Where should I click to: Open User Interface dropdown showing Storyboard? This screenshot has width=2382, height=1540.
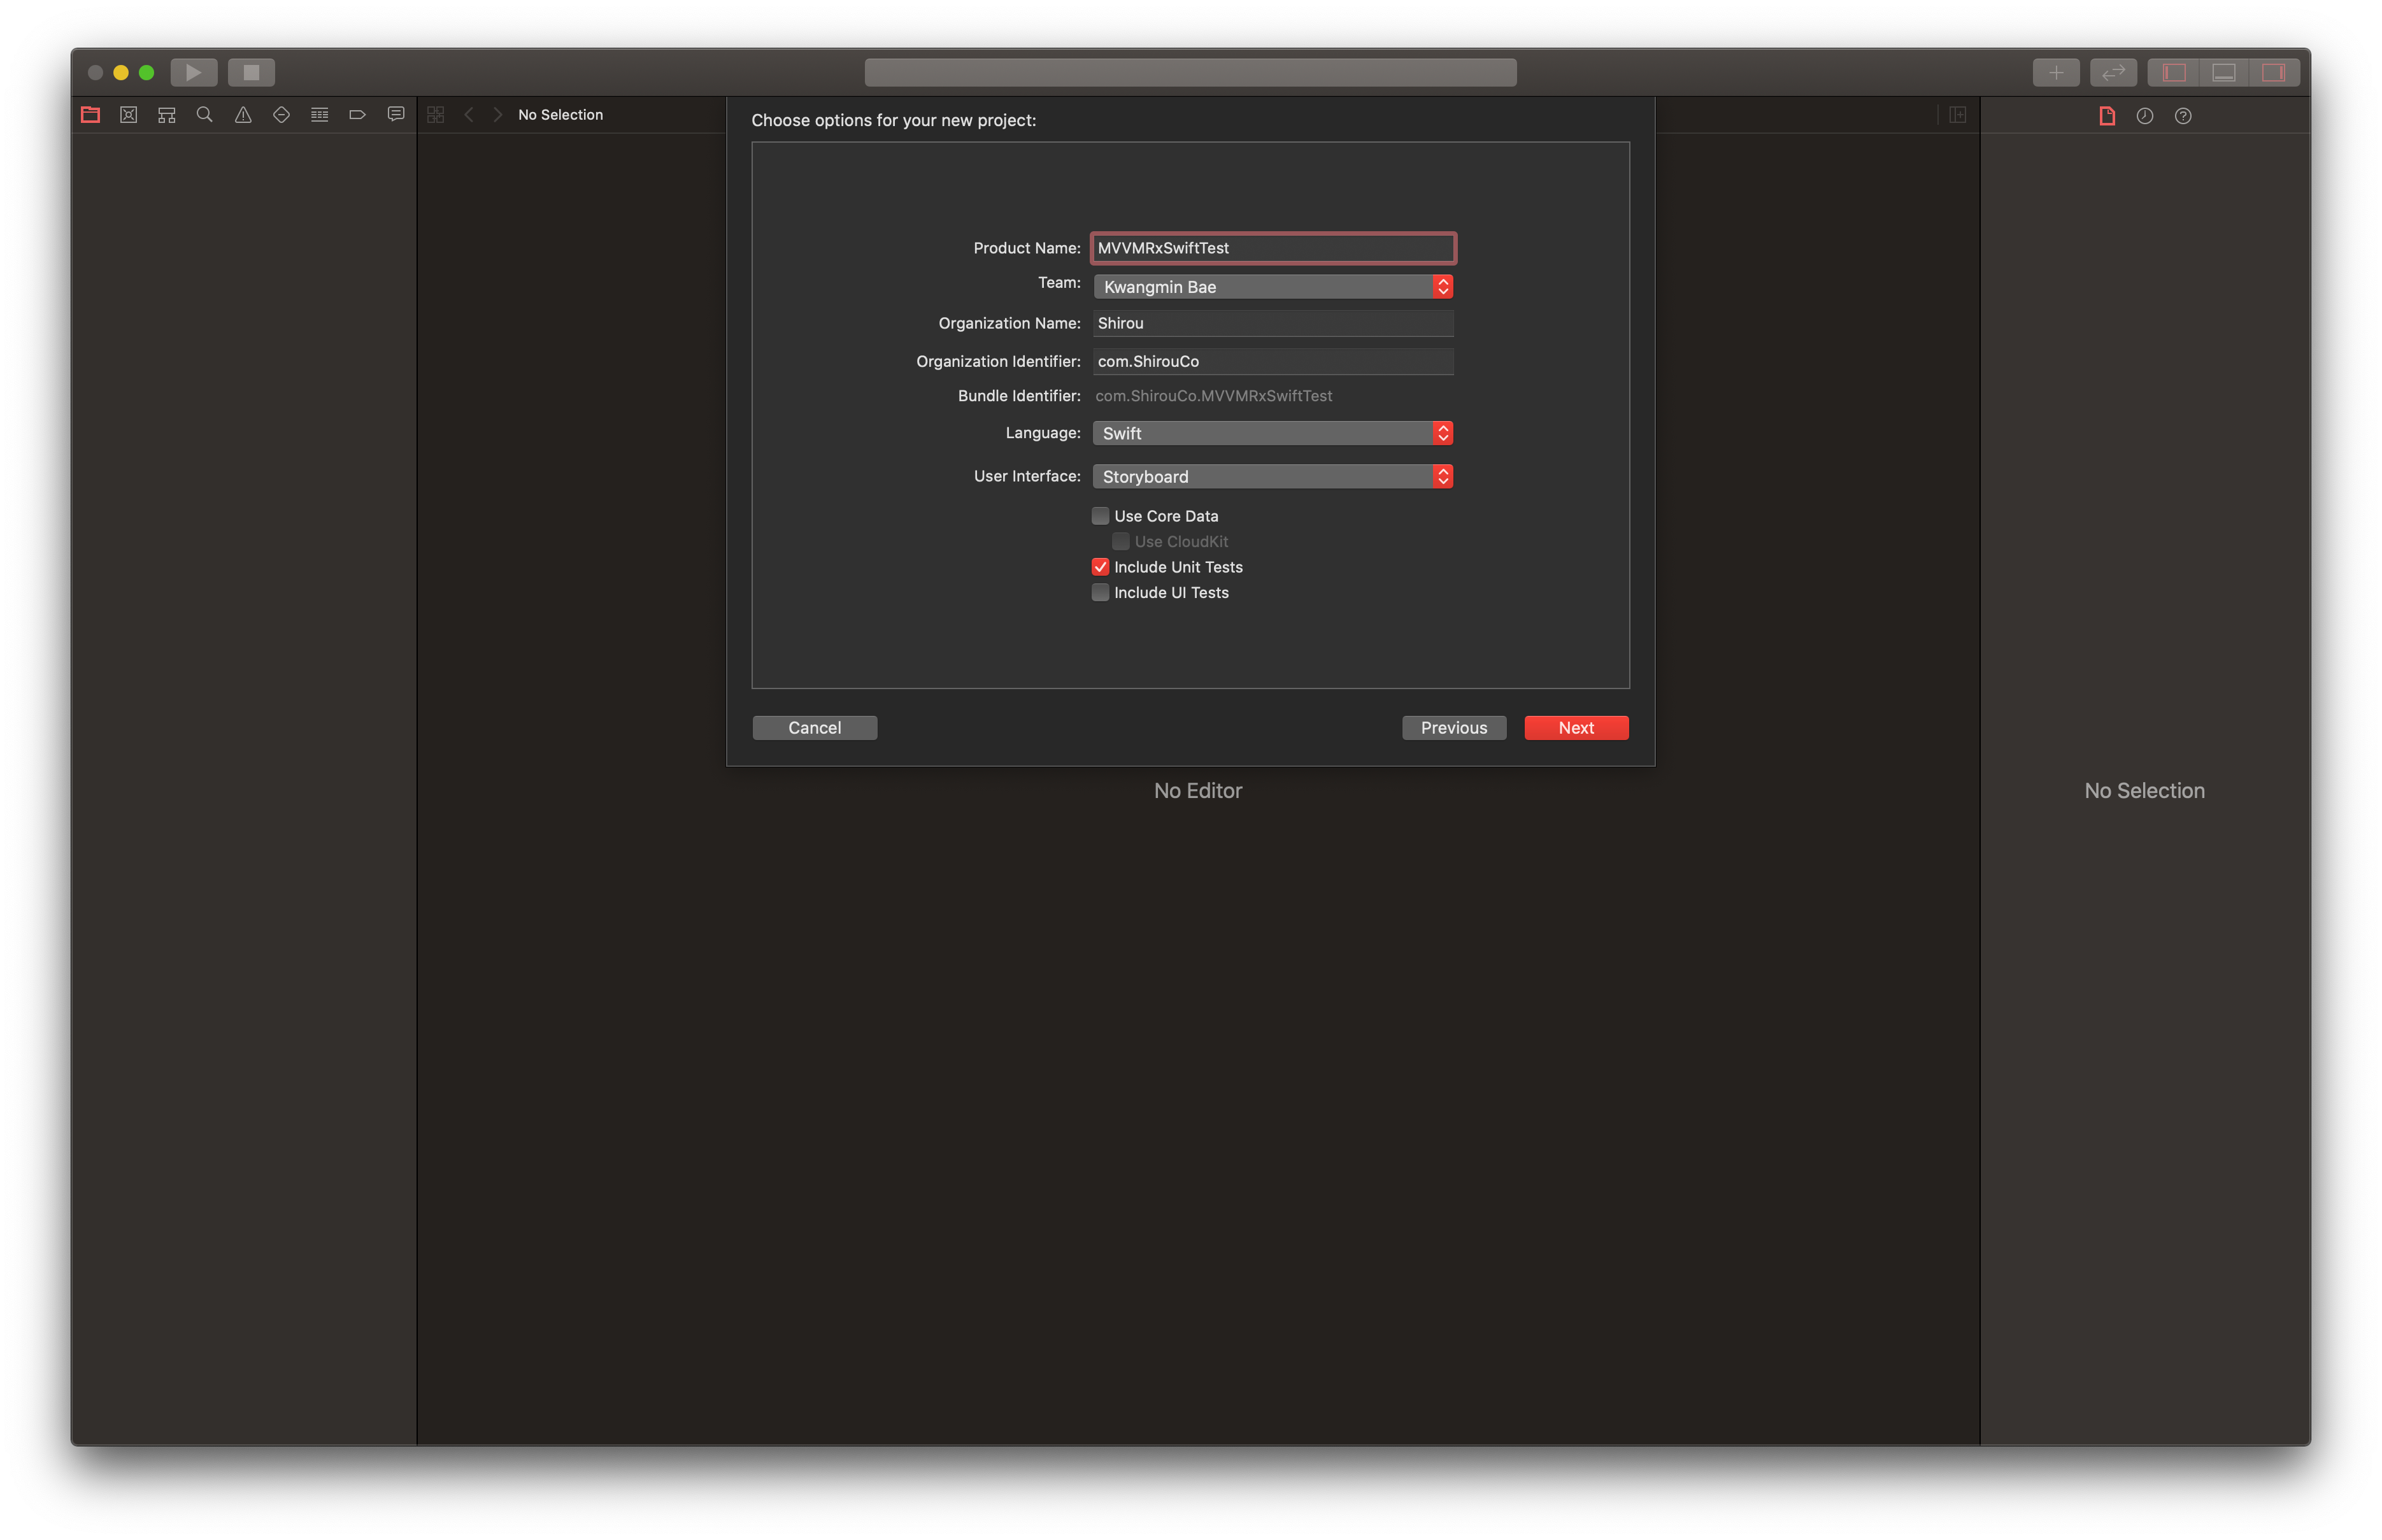click(1272, 477)
